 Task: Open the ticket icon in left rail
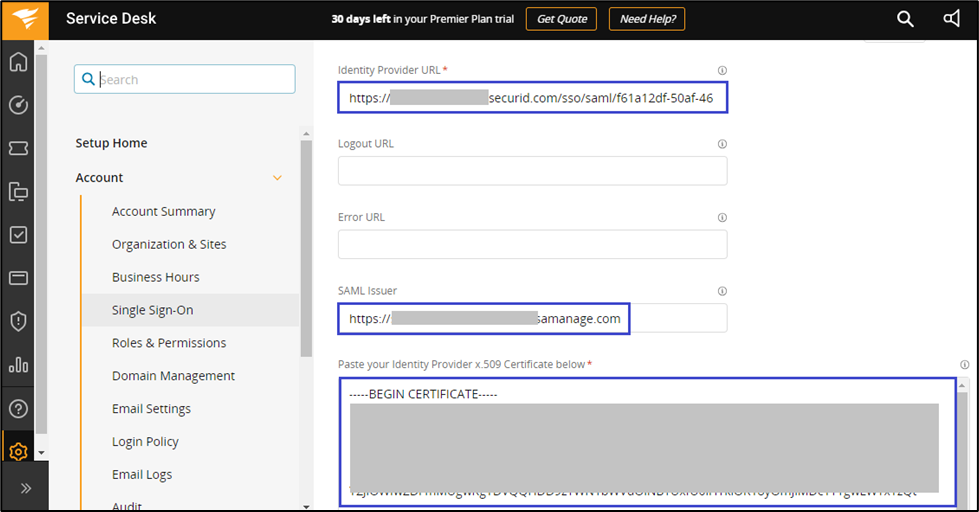coord(18,148)
